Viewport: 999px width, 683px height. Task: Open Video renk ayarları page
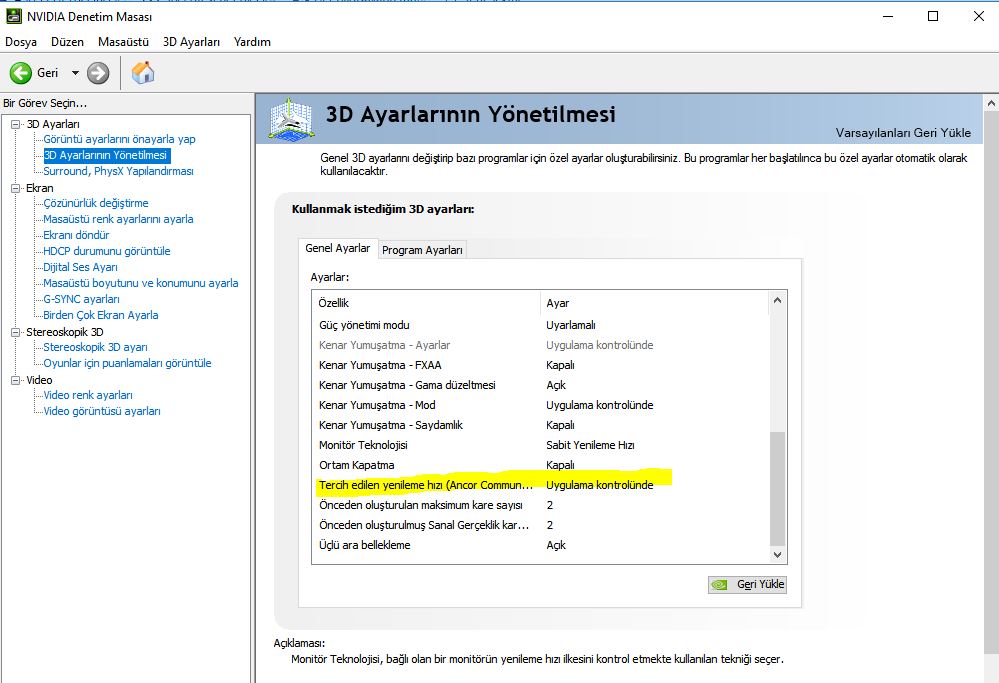pyautogui.click(x=88, y=395)
